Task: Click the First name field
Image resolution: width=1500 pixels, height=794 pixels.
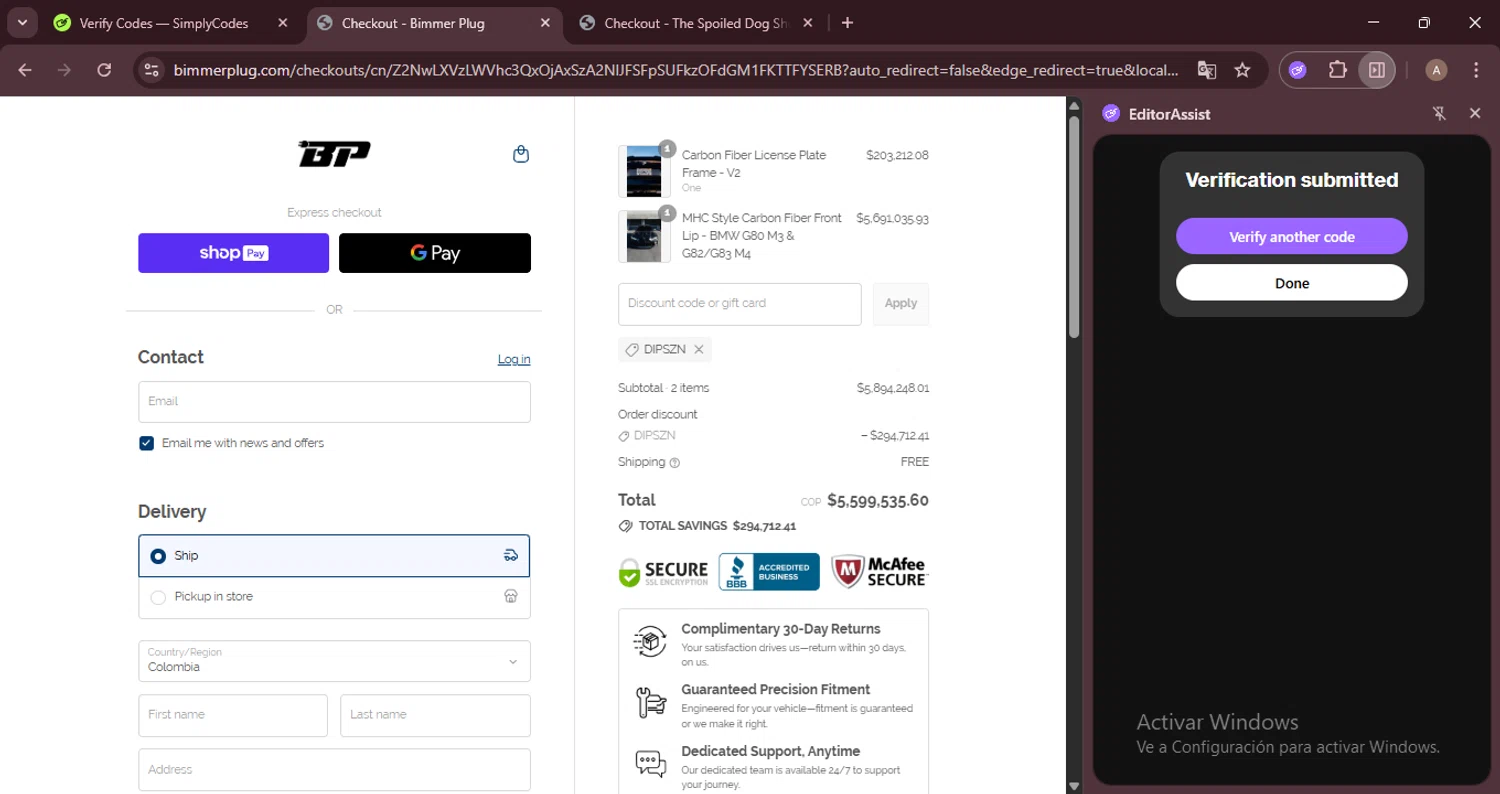Action: [x=233, y=715]
